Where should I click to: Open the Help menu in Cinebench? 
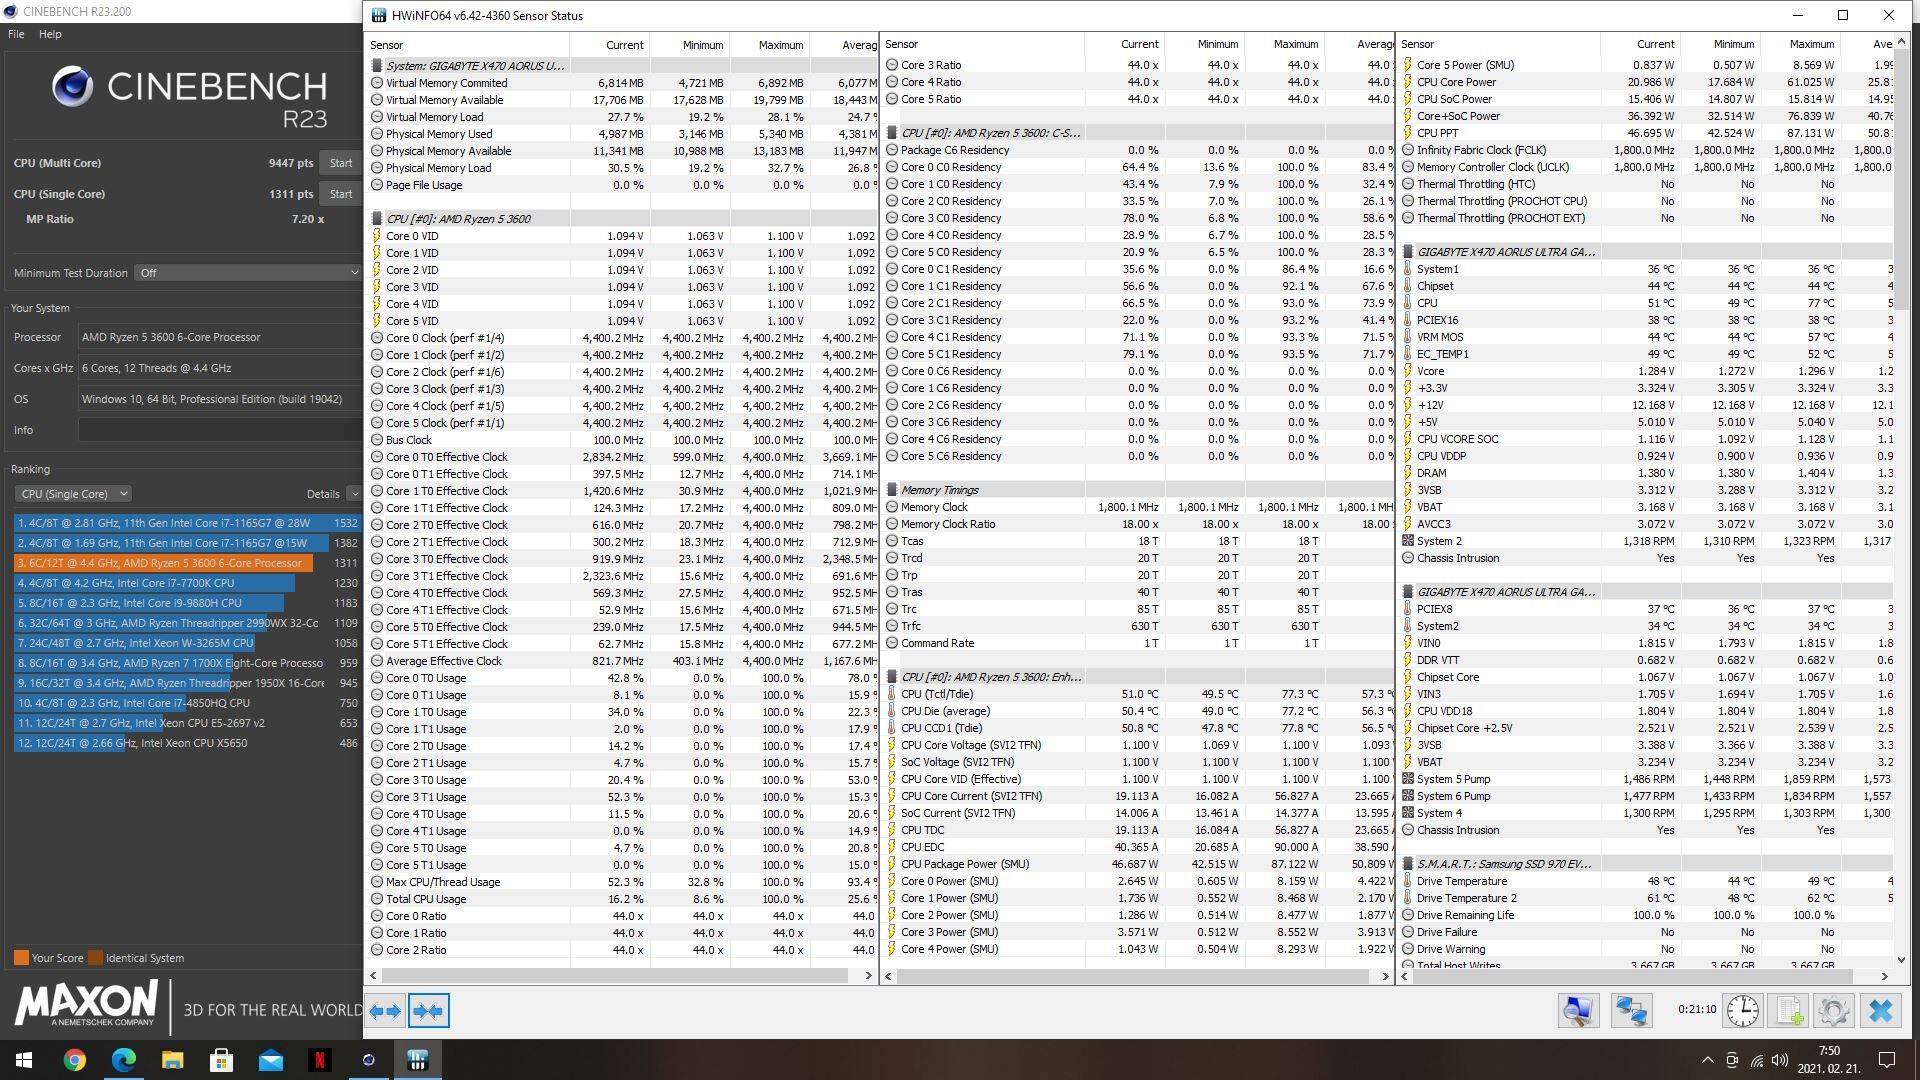(50, 34)
